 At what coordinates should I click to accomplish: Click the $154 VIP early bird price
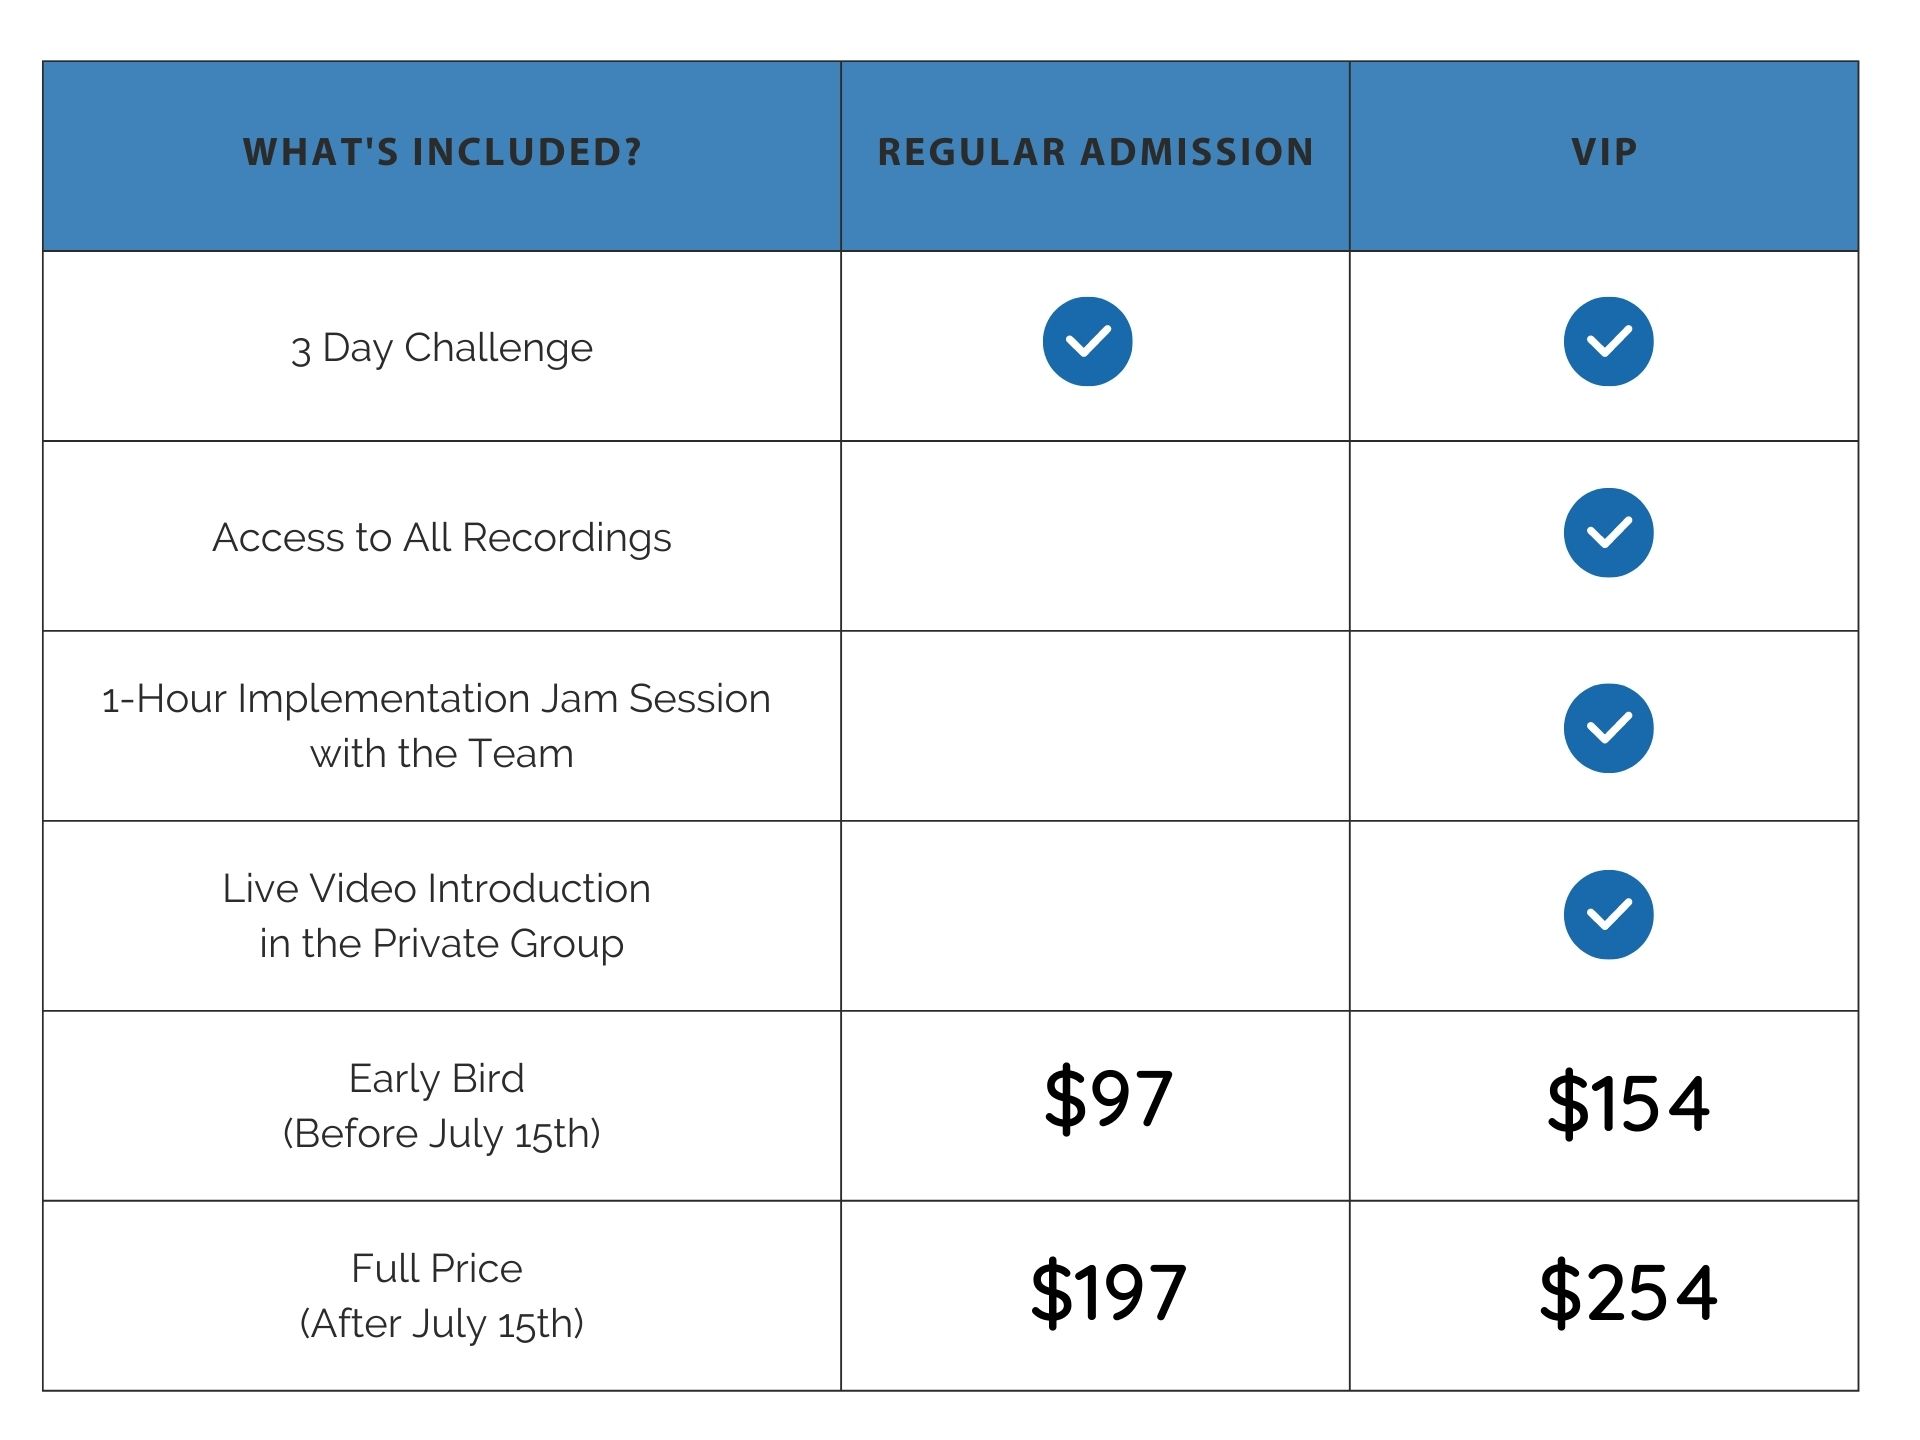point(1628,1103)
